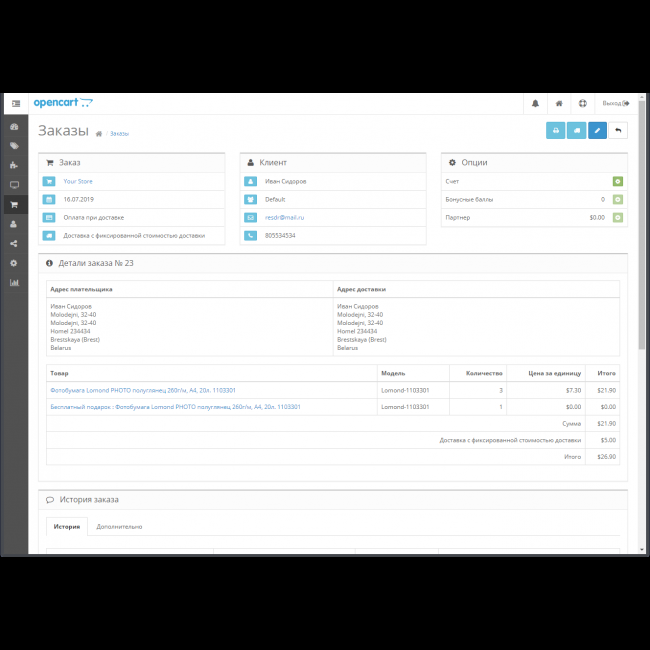Open the Catalog tags sidebar icon

(14, 146)
